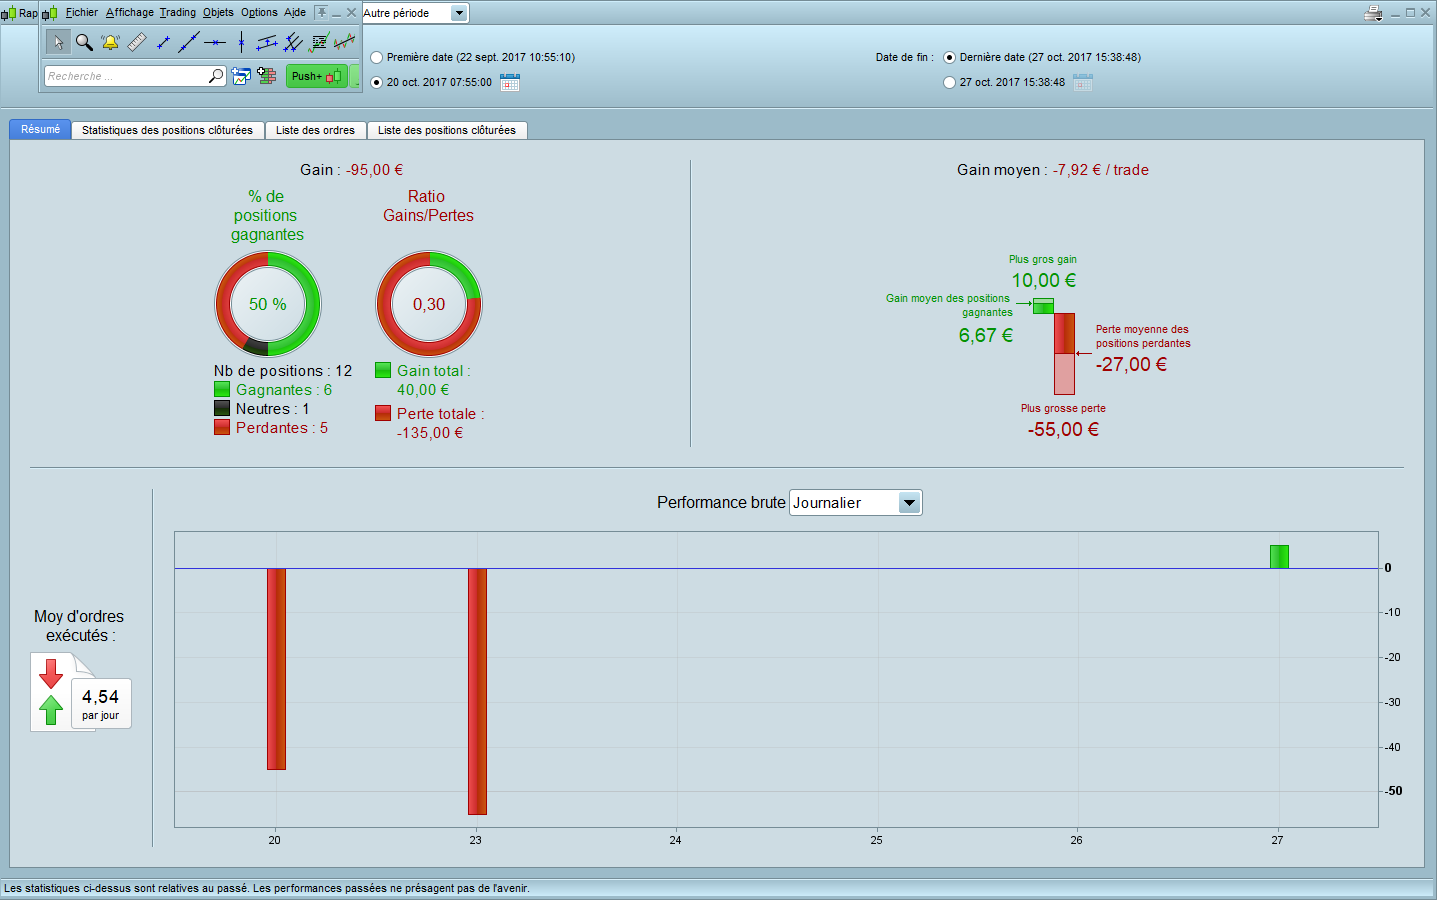1437x900 pixels.
Task: Expand the Autre période dropdown
Action: pyautogui.click(x=459, y=13)
